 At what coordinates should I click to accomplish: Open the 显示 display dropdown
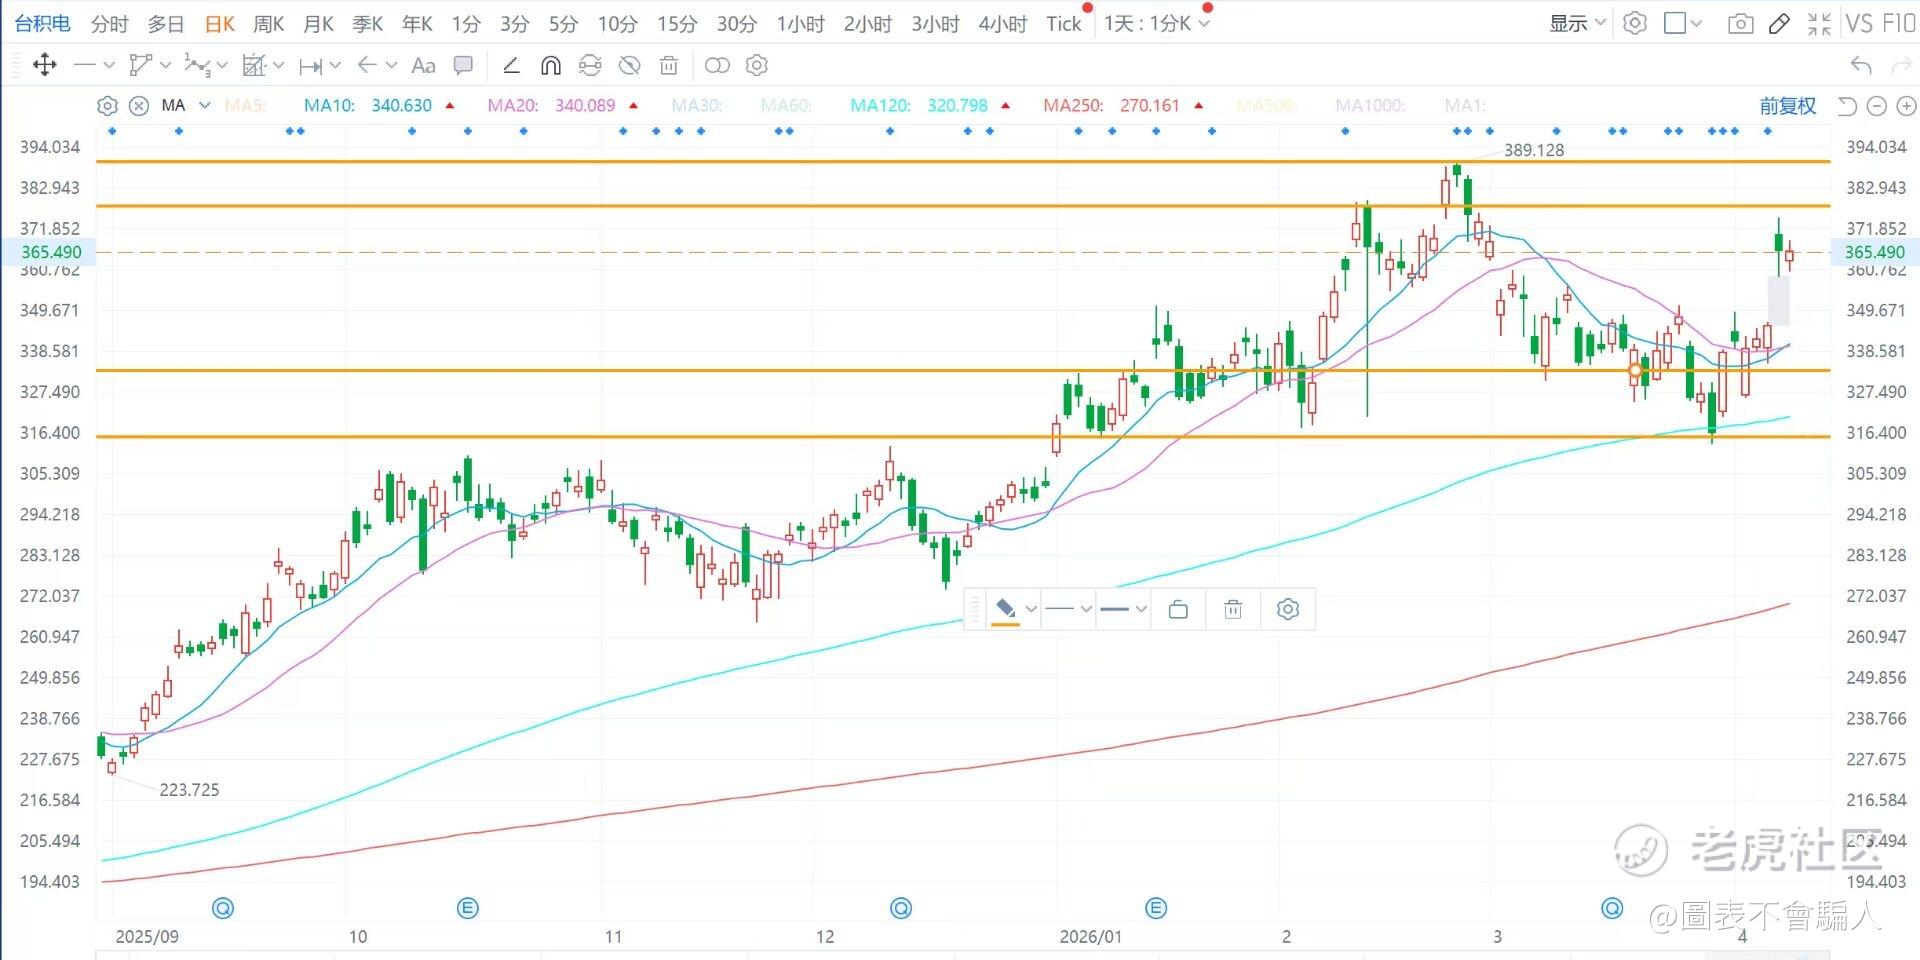click(1577, 24)
